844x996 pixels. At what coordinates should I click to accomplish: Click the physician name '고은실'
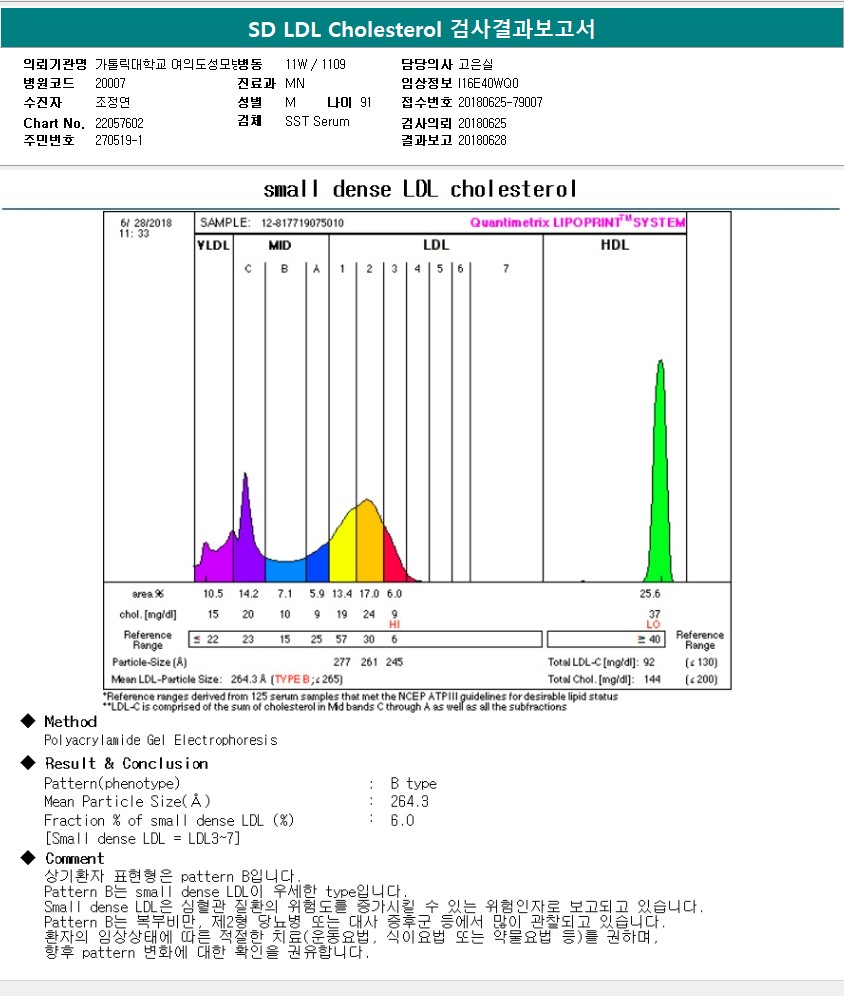coord(476,64)
